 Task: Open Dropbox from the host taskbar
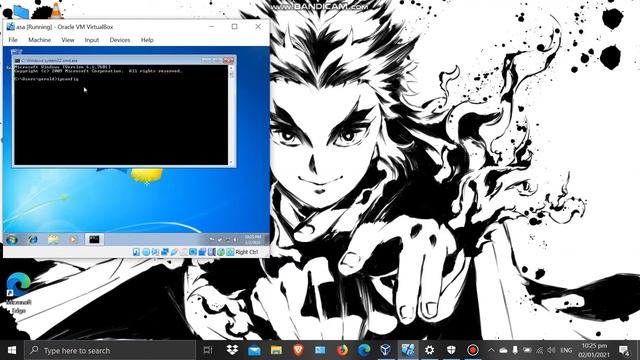coord(232,350)
